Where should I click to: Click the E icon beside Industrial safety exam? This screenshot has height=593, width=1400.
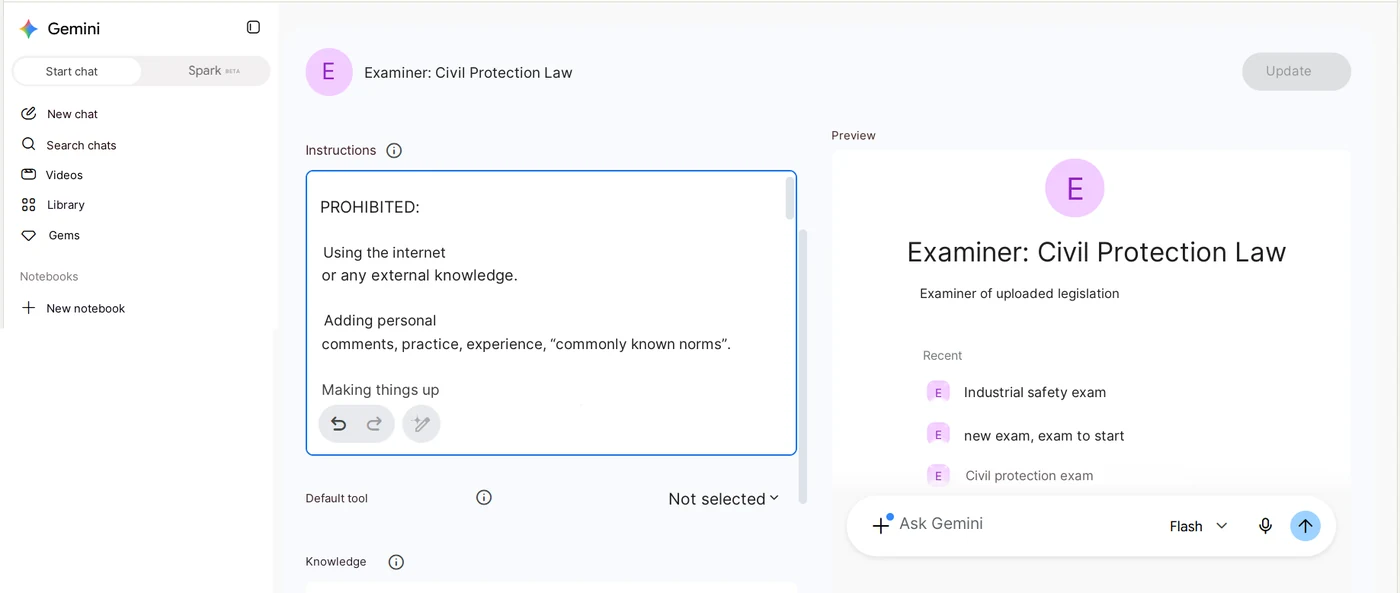[x=938, y=392]
